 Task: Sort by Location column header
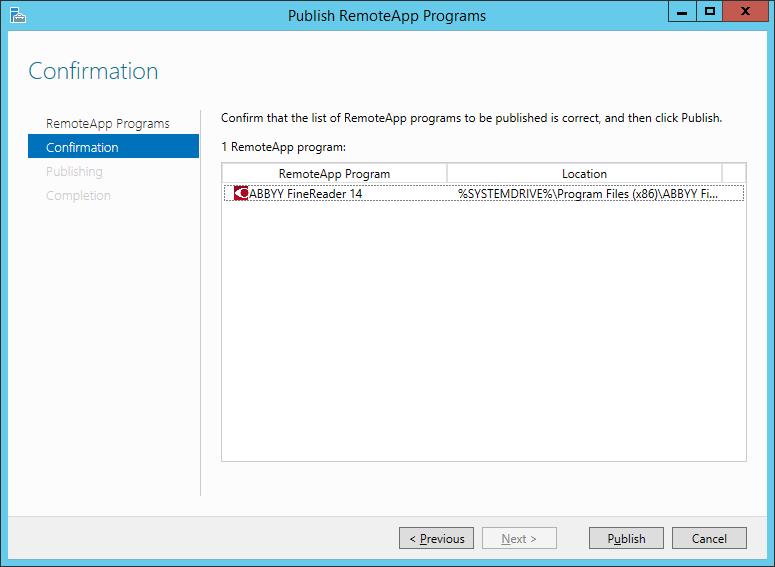pos(584,174)
